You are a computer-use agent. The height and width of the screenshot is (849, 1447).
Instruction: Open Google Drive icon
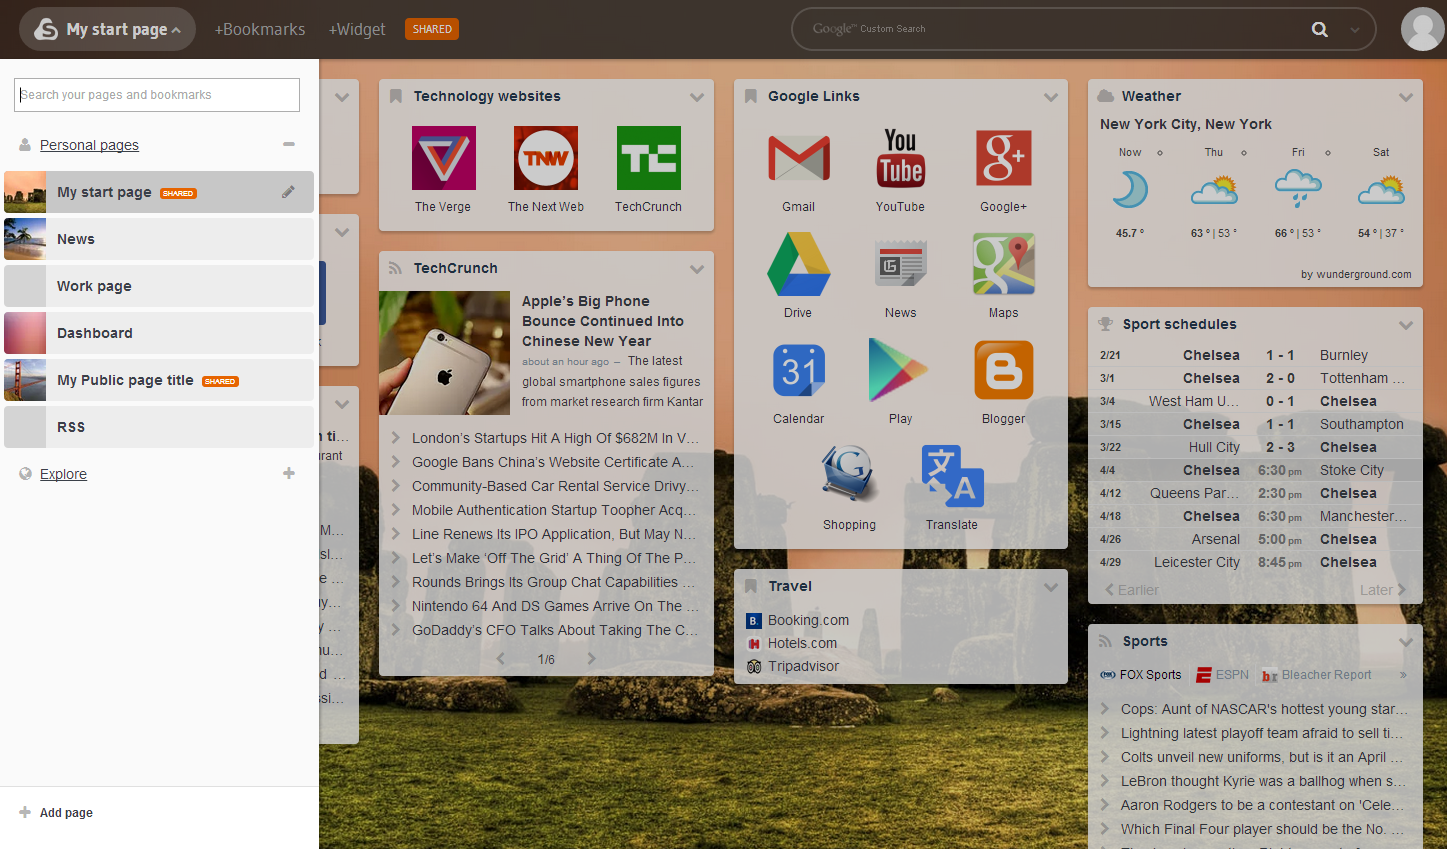point(797,264)
